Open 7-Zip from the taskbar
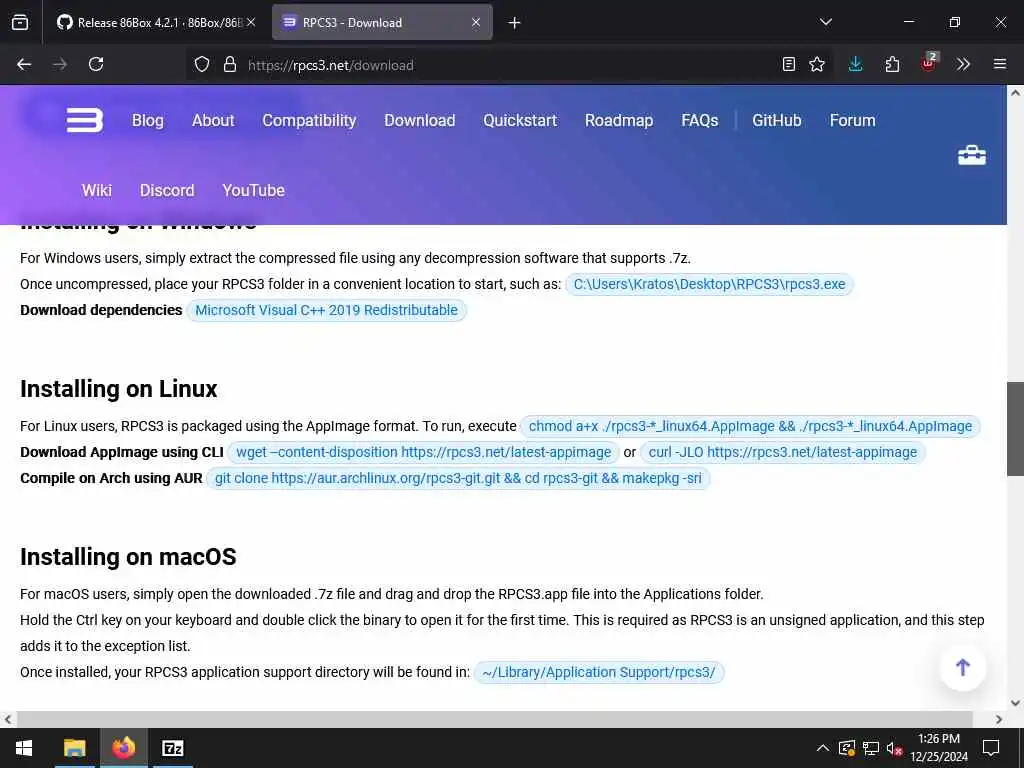 point(172,748)
